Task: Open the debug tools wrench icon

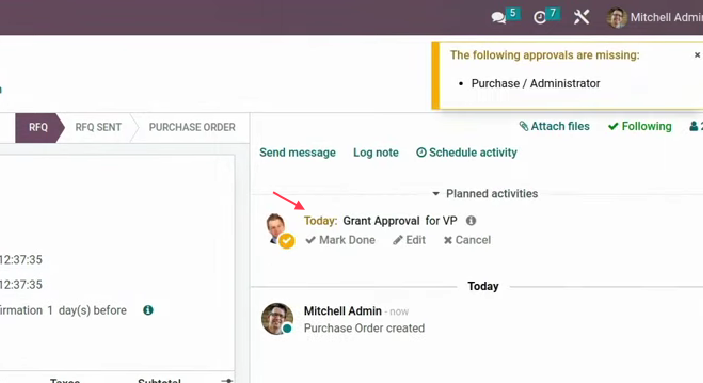Action: (581, 17)
